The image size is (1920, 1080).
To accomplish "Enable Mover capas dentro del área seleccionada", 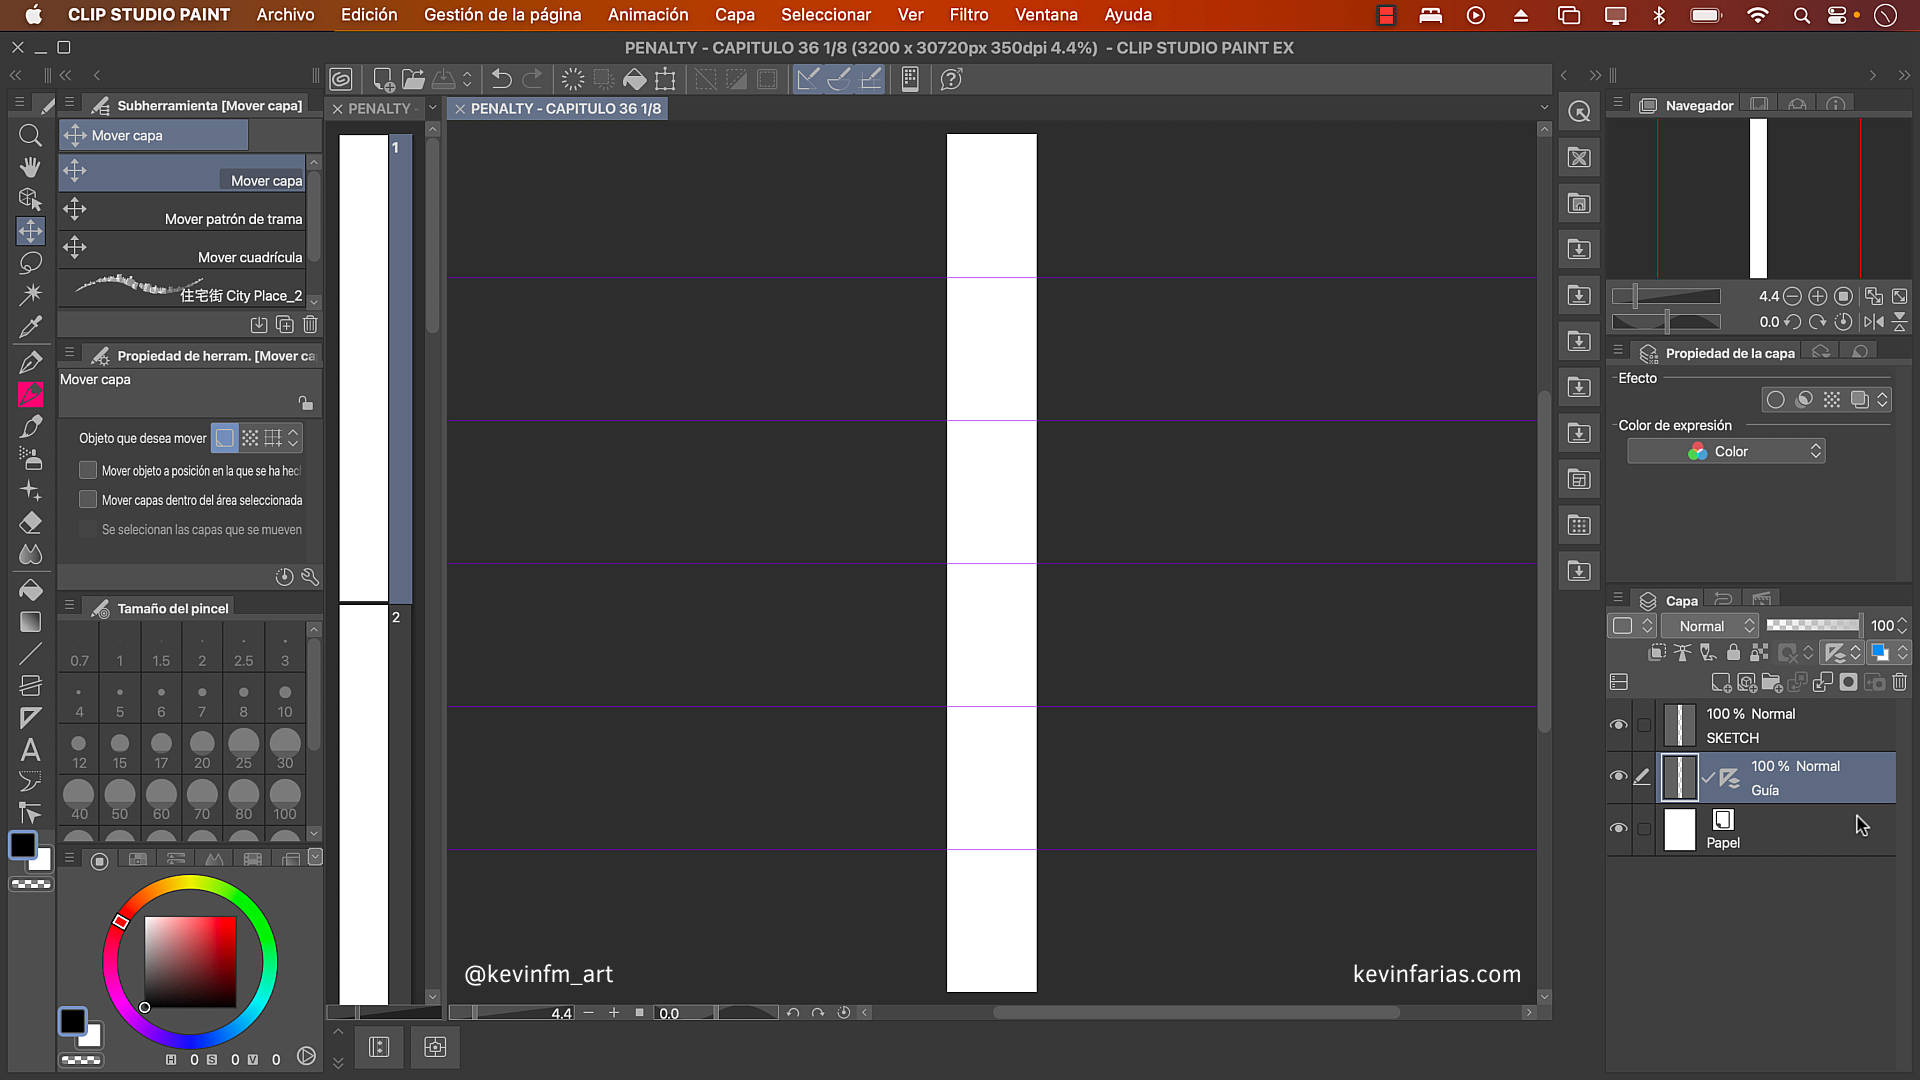I will pos(88,500).
